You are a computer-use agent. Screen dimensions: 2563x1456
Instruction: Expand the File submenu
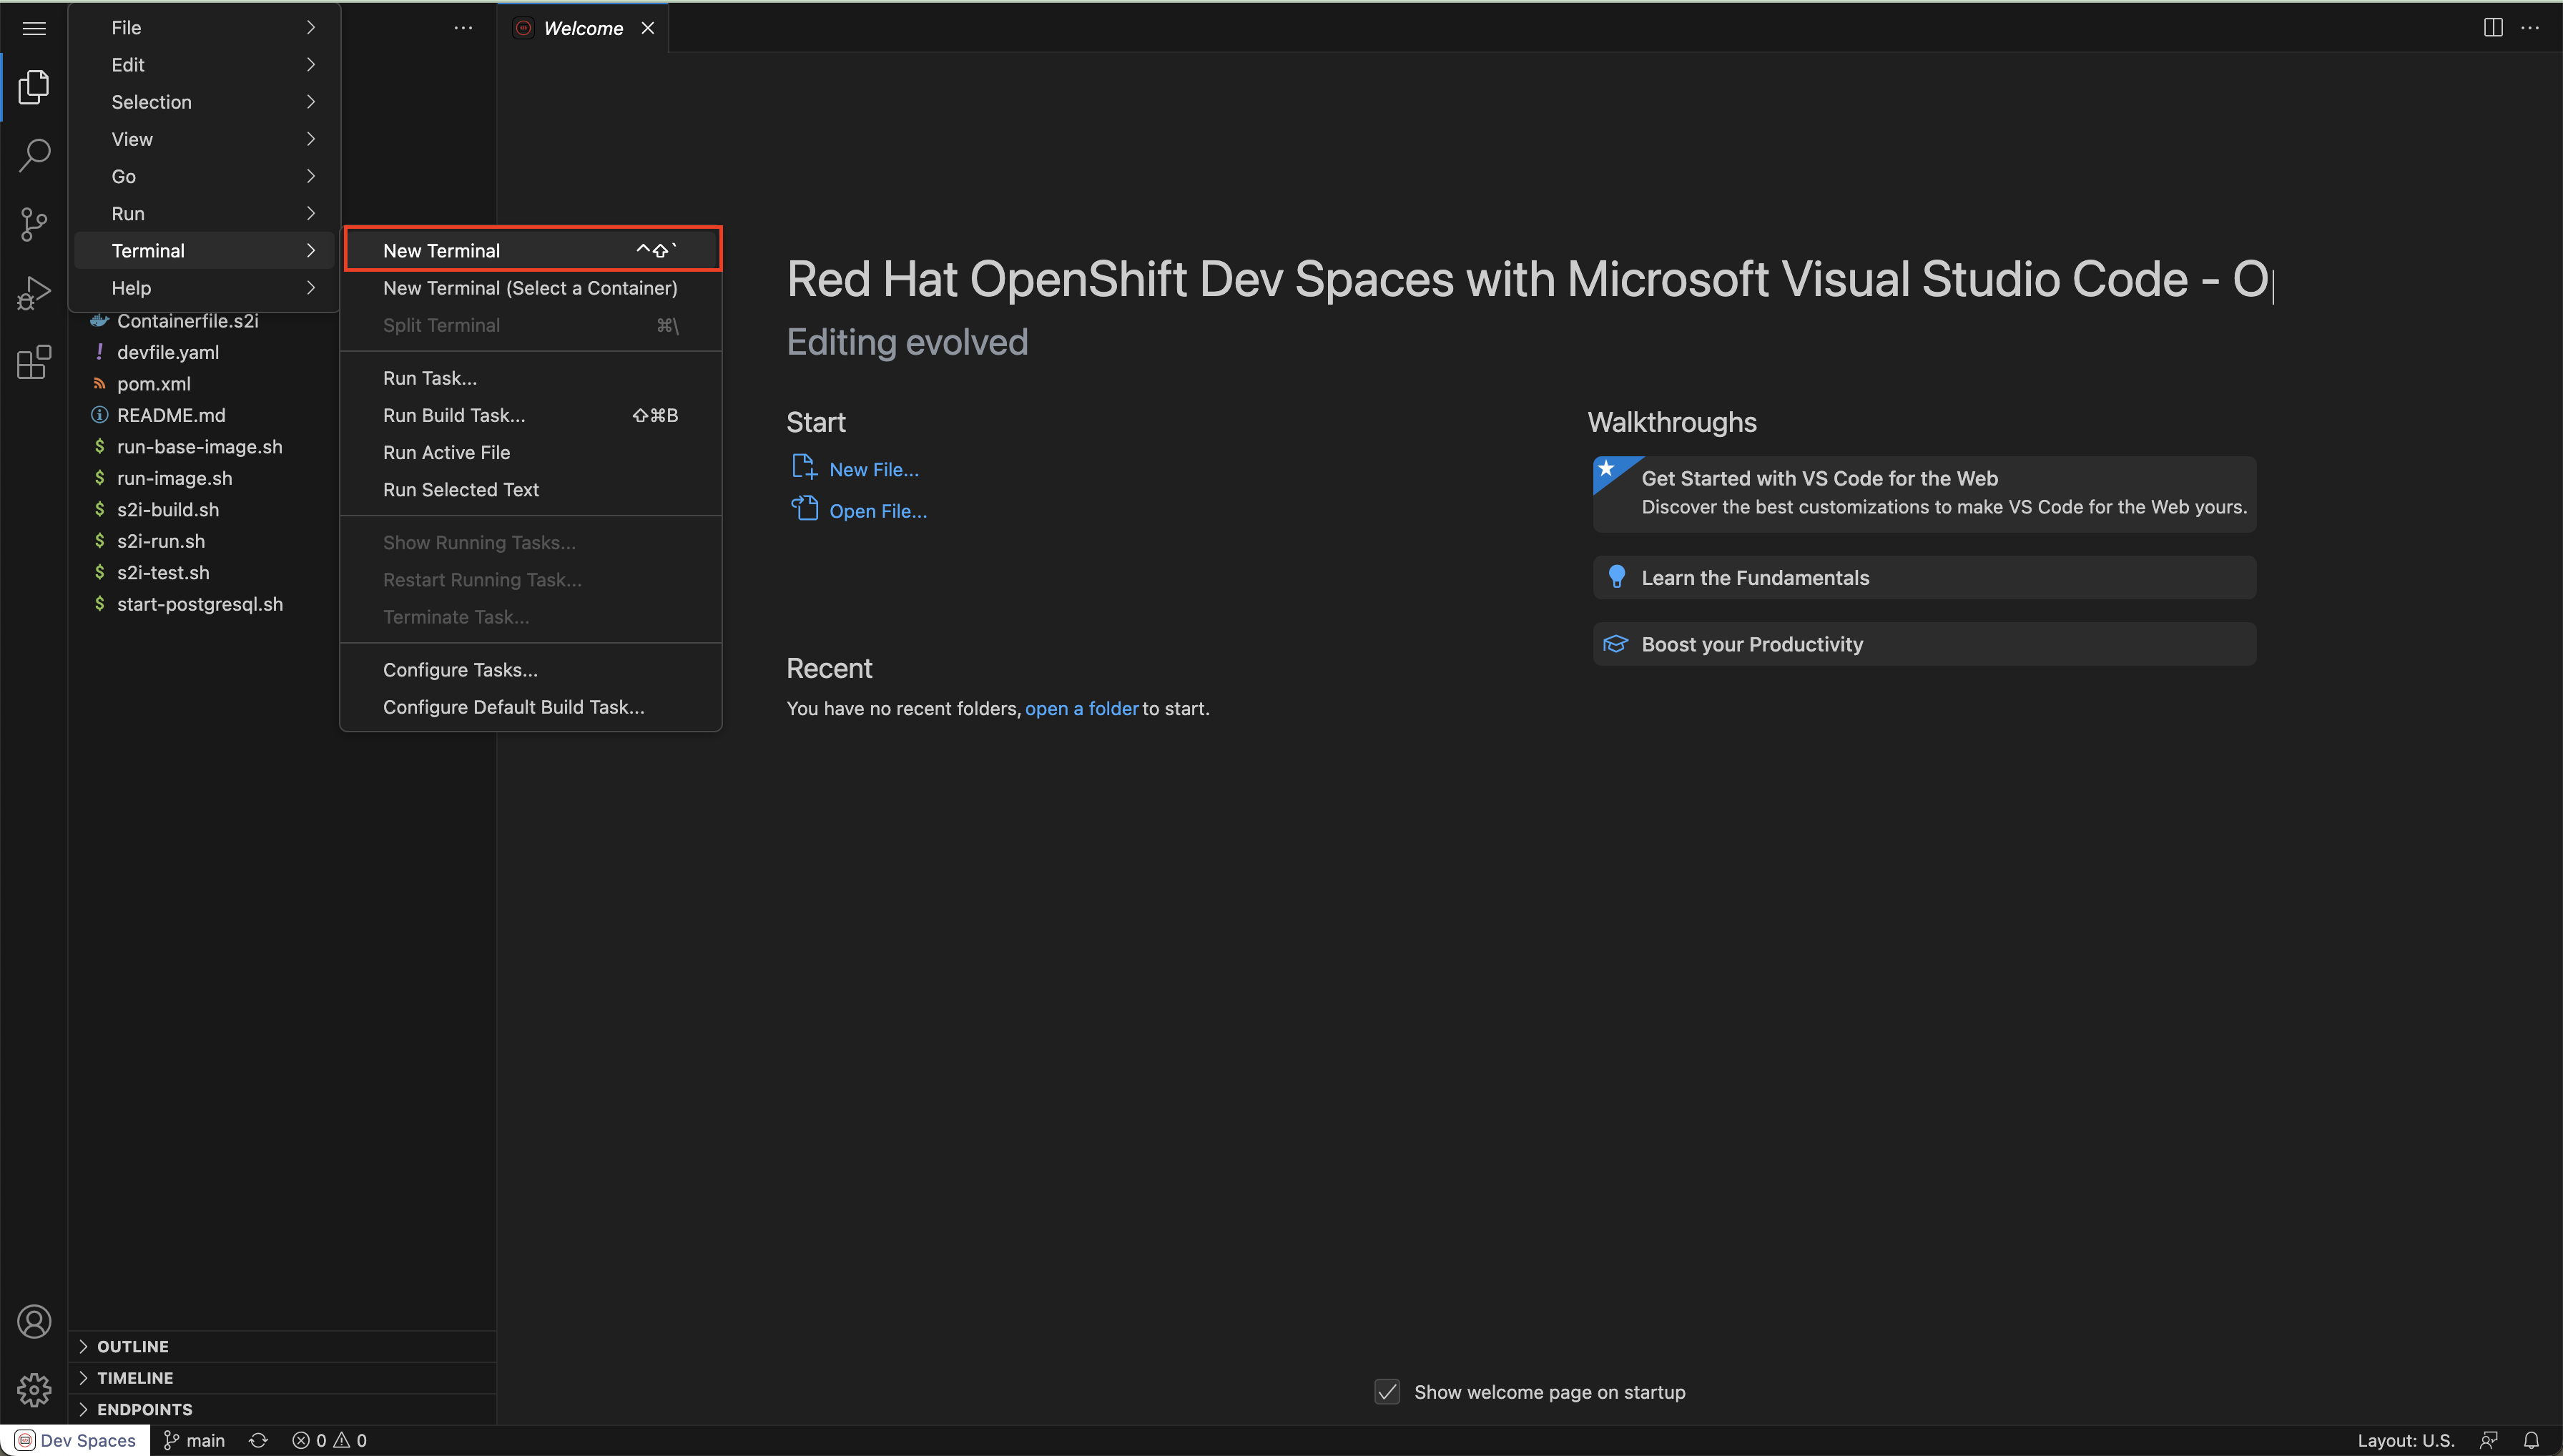pyautogui.click(x=205, y=28)
